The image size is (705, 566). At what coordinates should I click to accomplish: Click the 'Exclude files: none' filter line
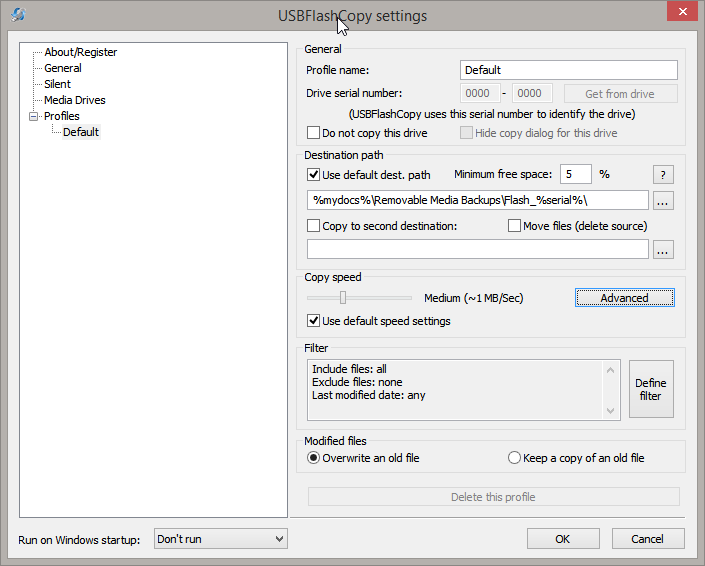tap(357, 382)
